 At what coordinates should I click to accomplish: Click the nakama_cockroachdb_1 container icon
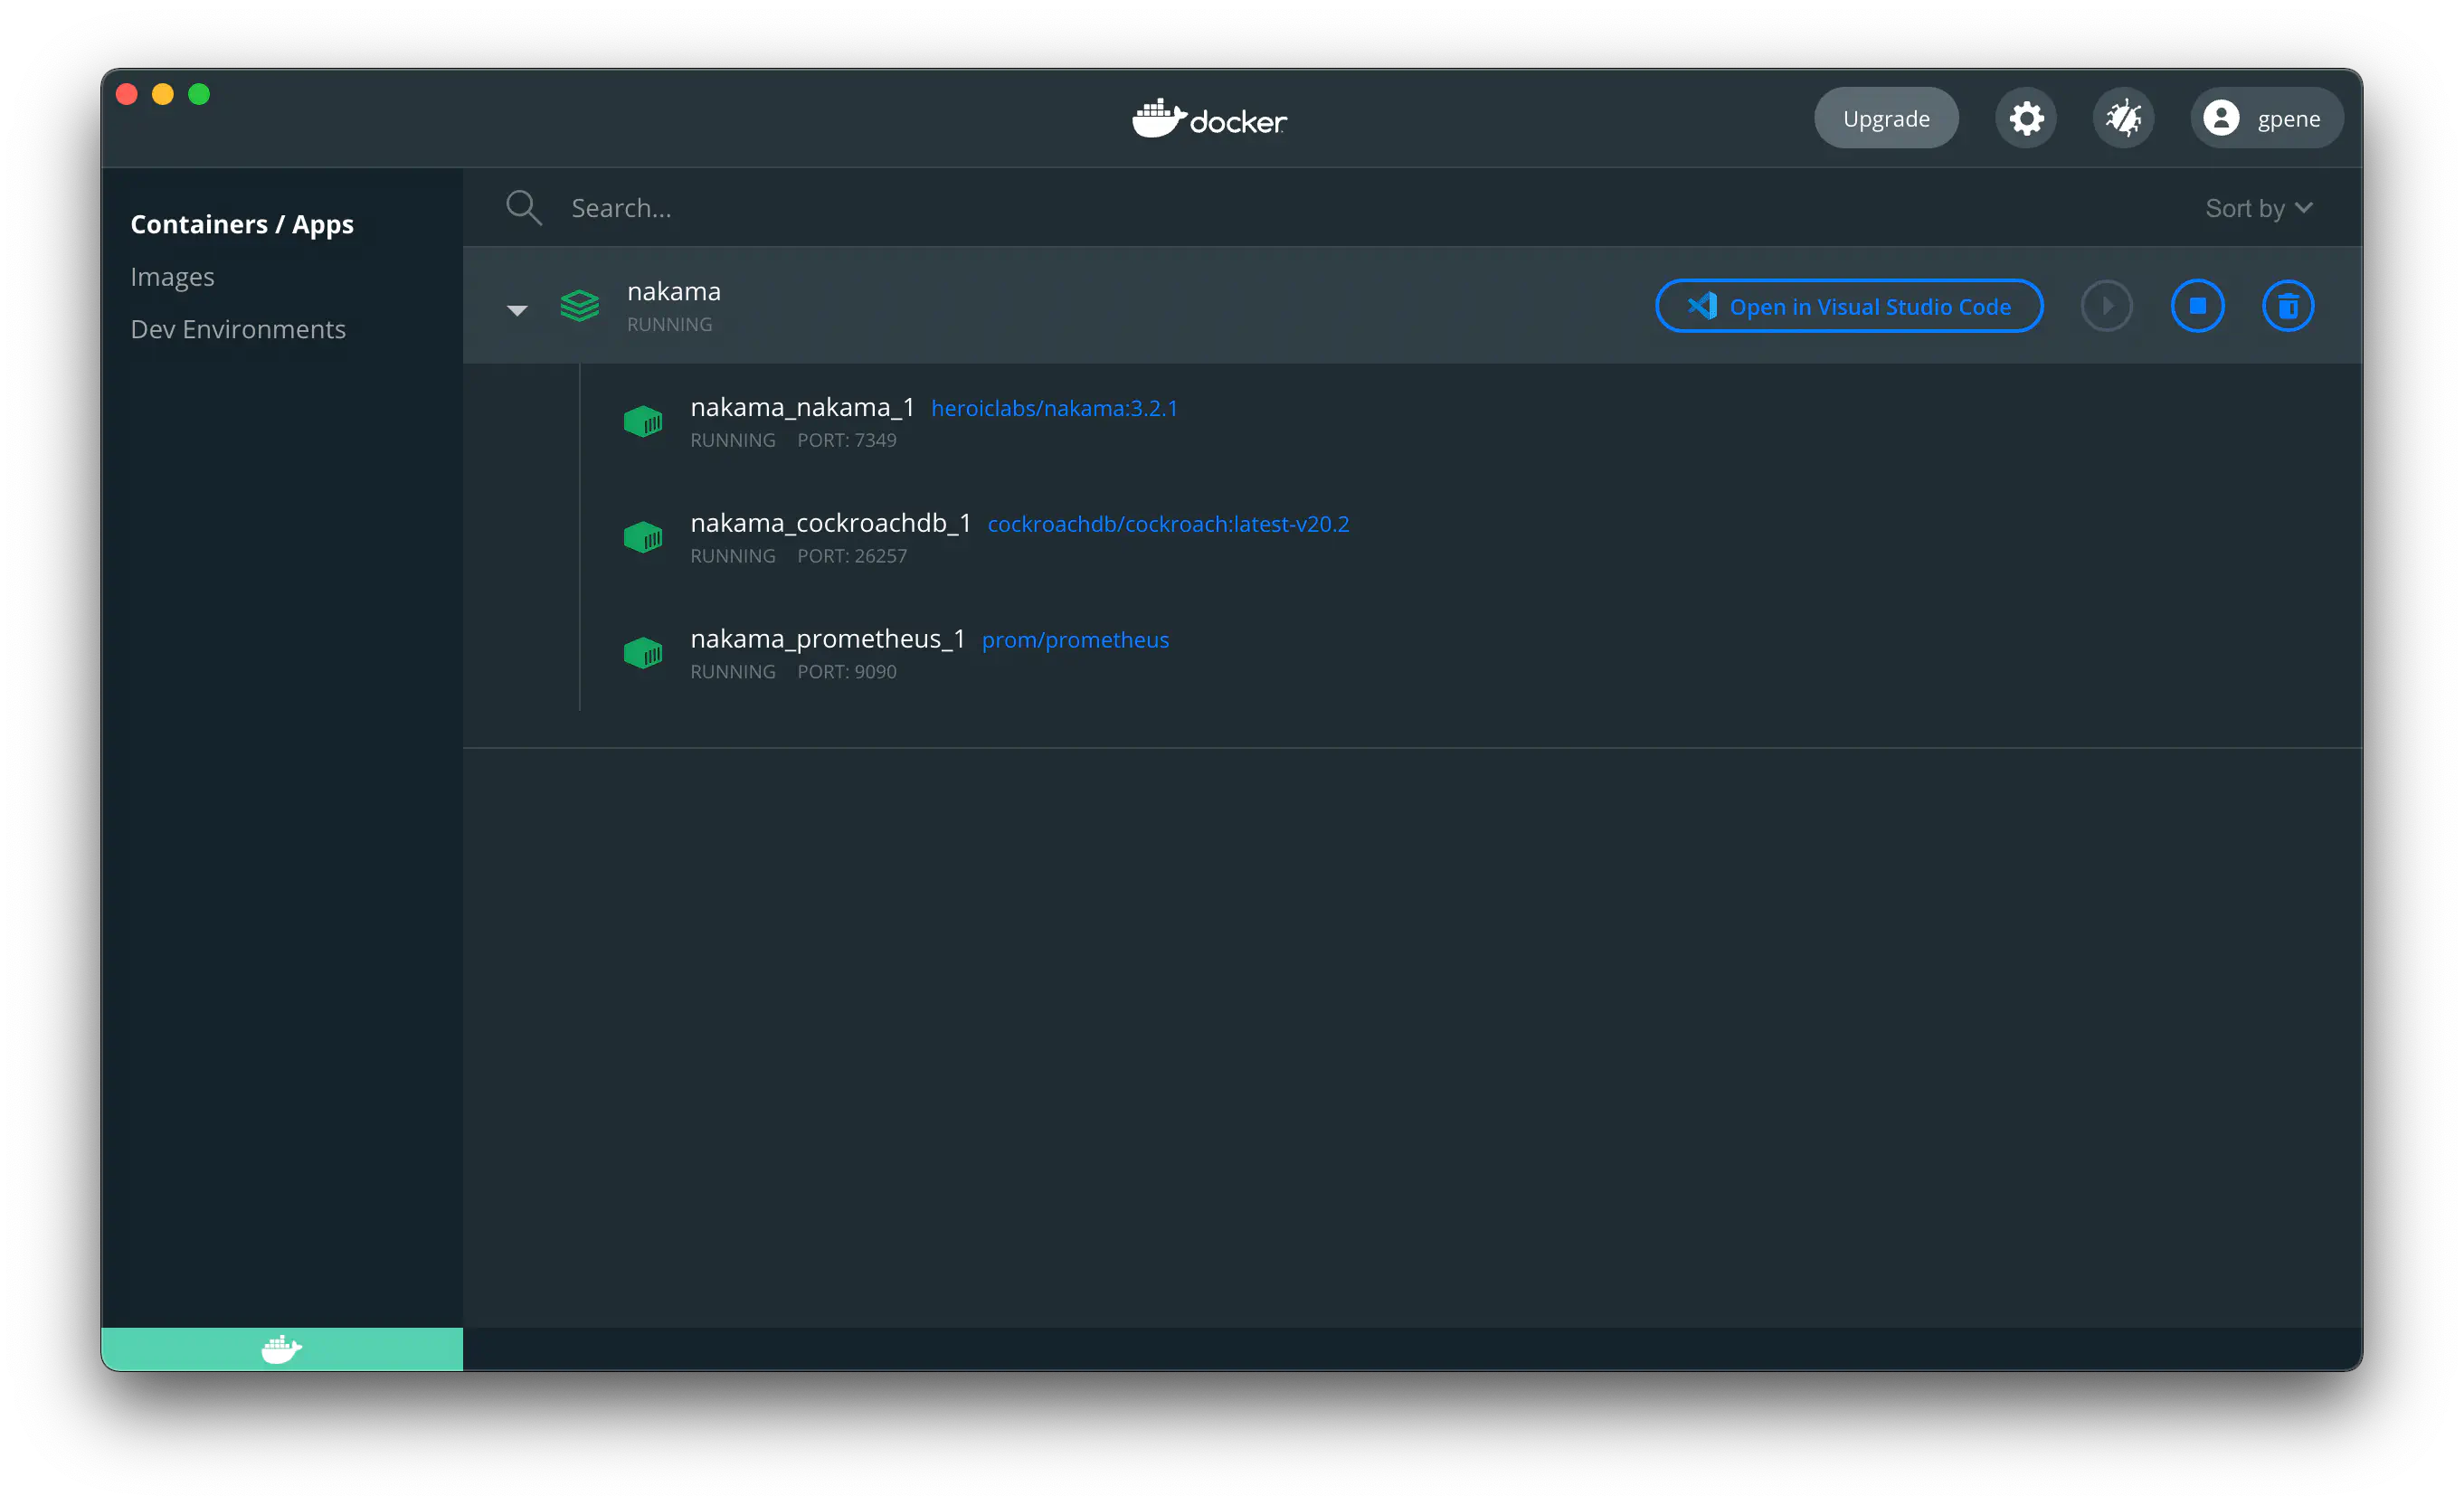tap(643, 538)
